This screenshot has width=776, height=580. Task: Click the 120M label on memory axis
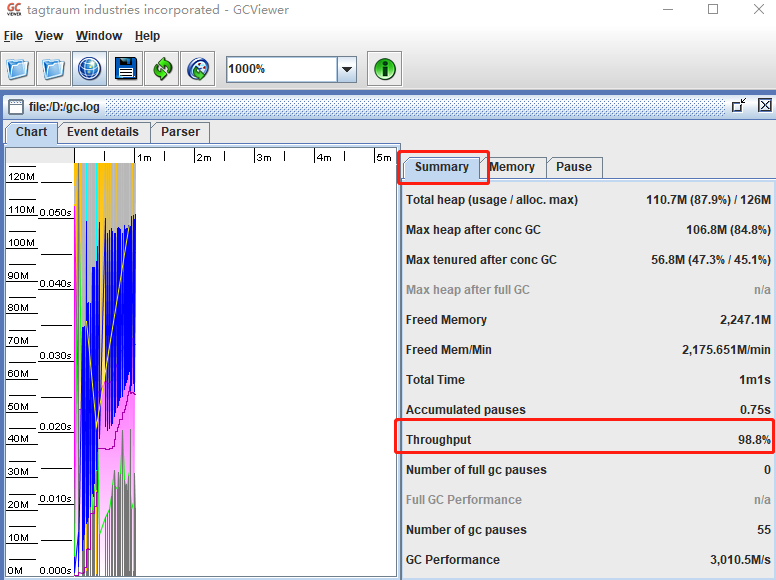tap(21, 177)
